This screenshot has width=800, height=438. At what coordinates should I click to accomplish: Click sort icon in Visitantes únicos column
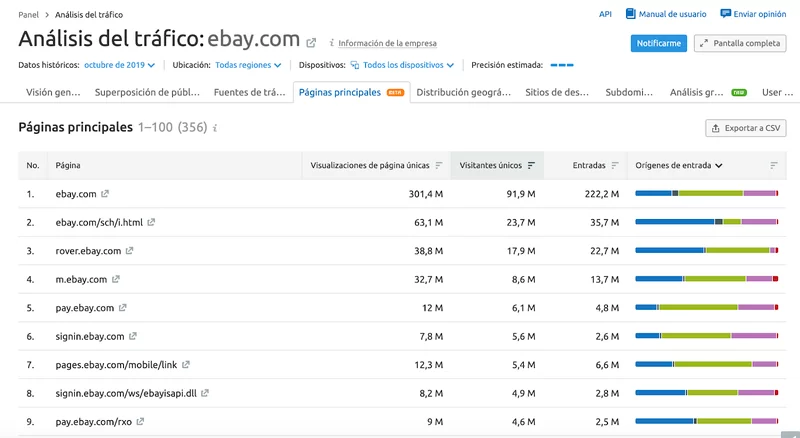[531, 165]
